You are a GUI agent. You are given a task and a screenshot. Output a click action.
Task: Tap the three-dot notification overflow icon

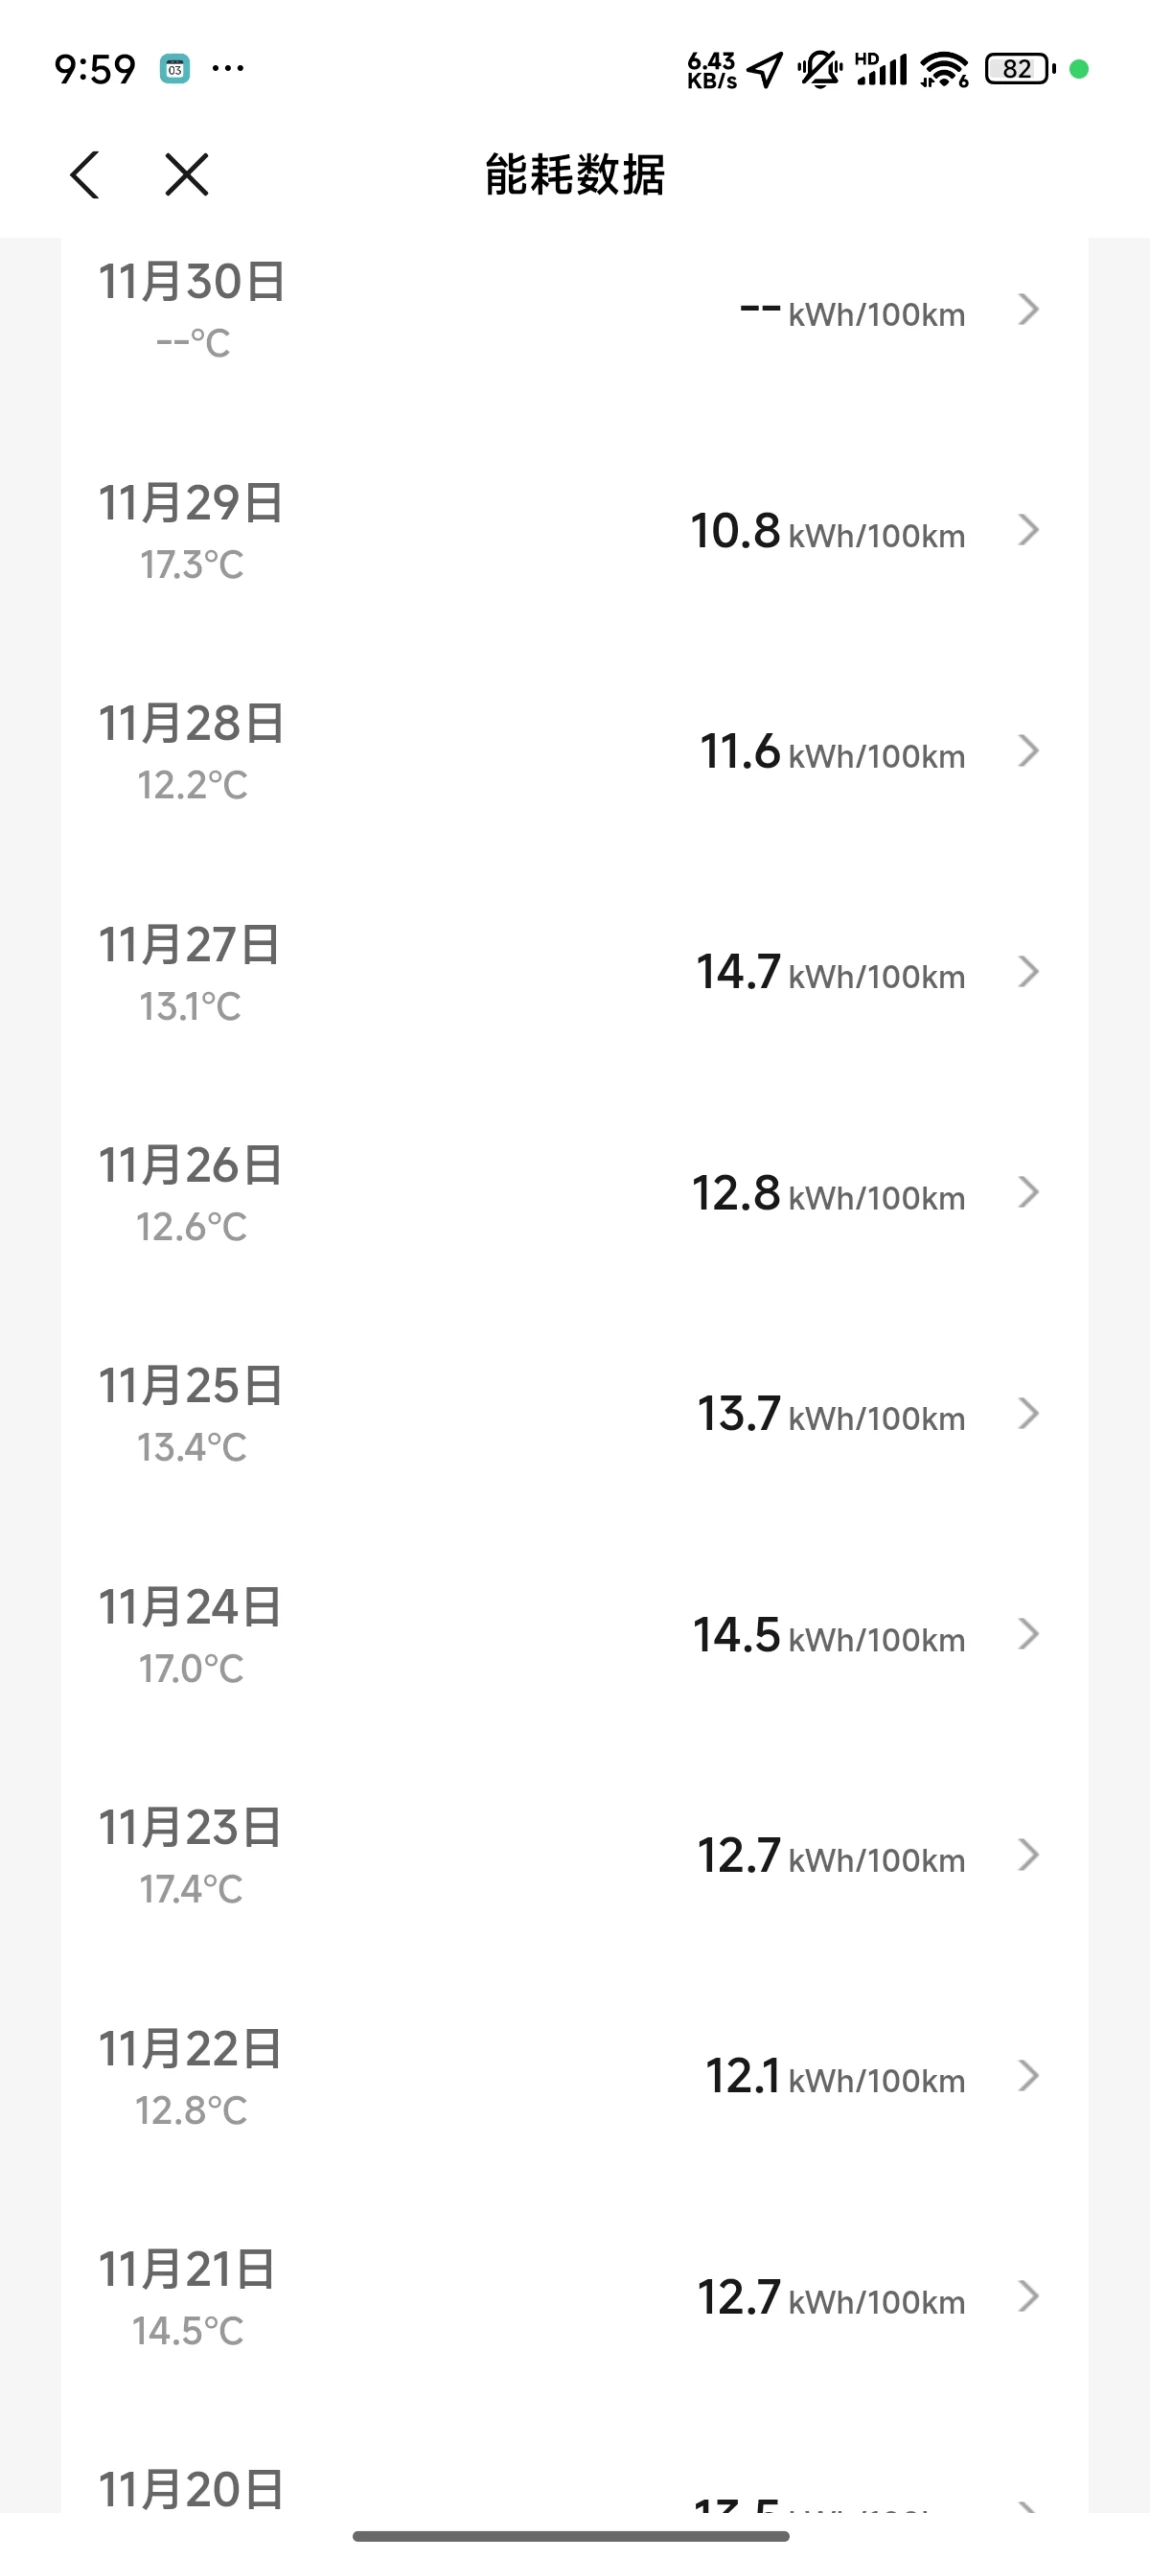point(228,69)
